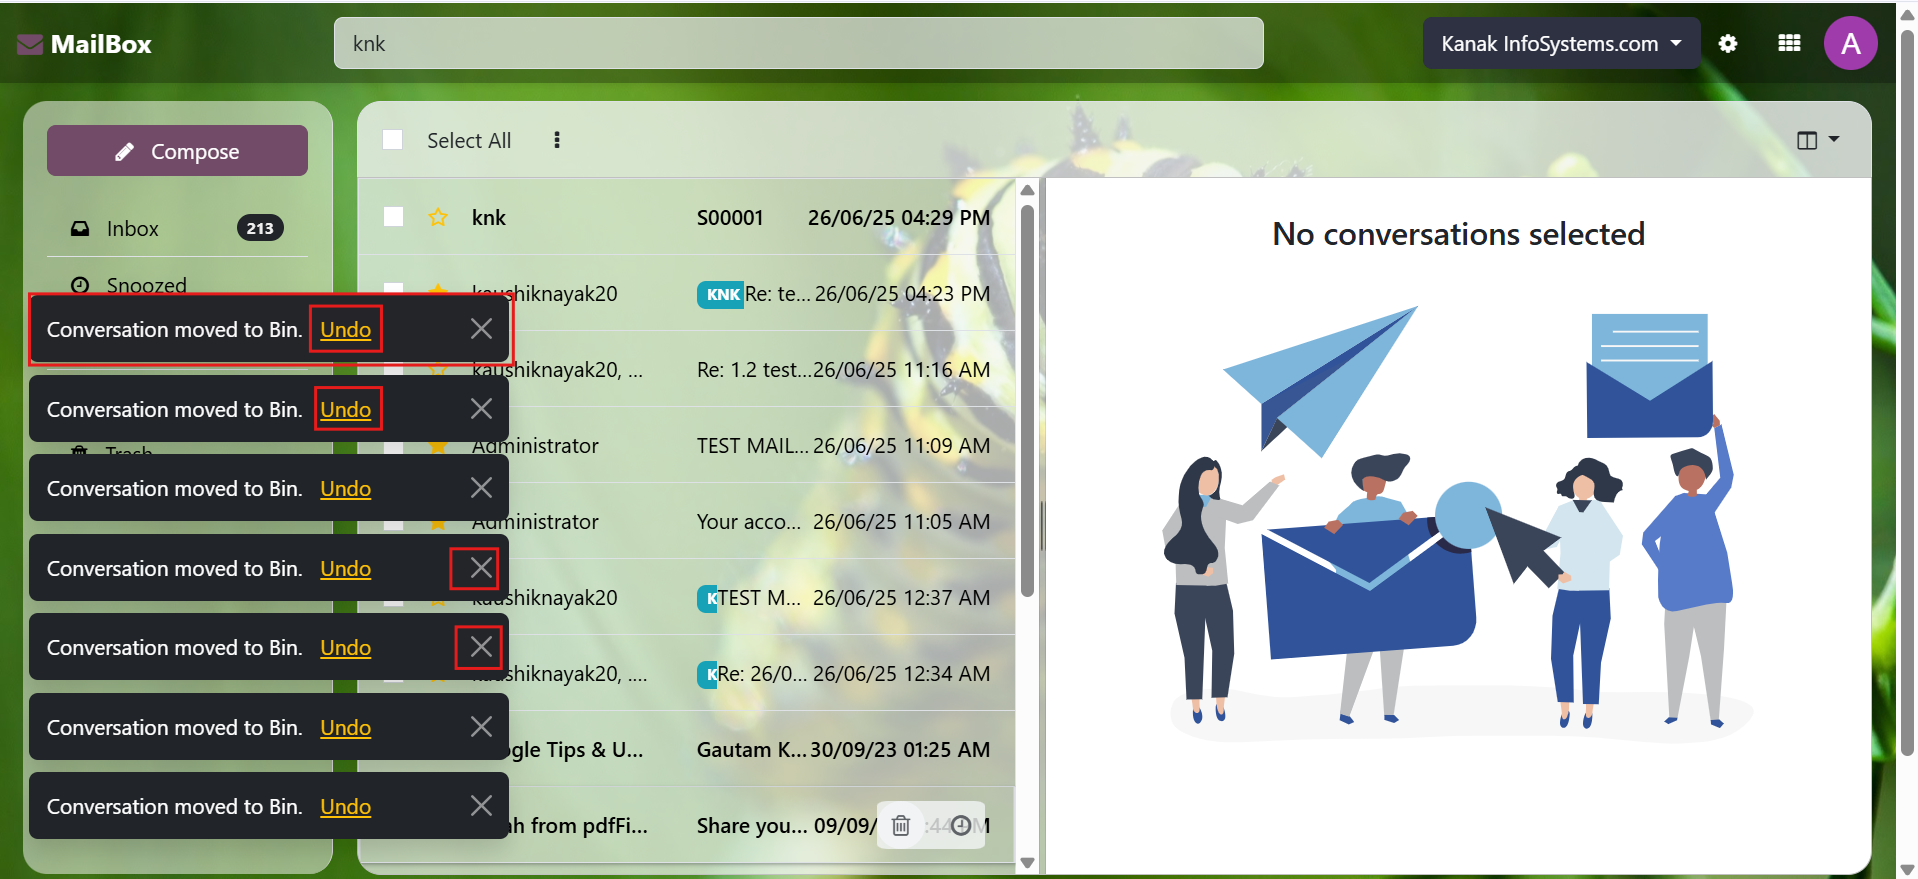Click the KNK tag on the 04:23 PM message

pyautogui.click(x=720, y=294)
